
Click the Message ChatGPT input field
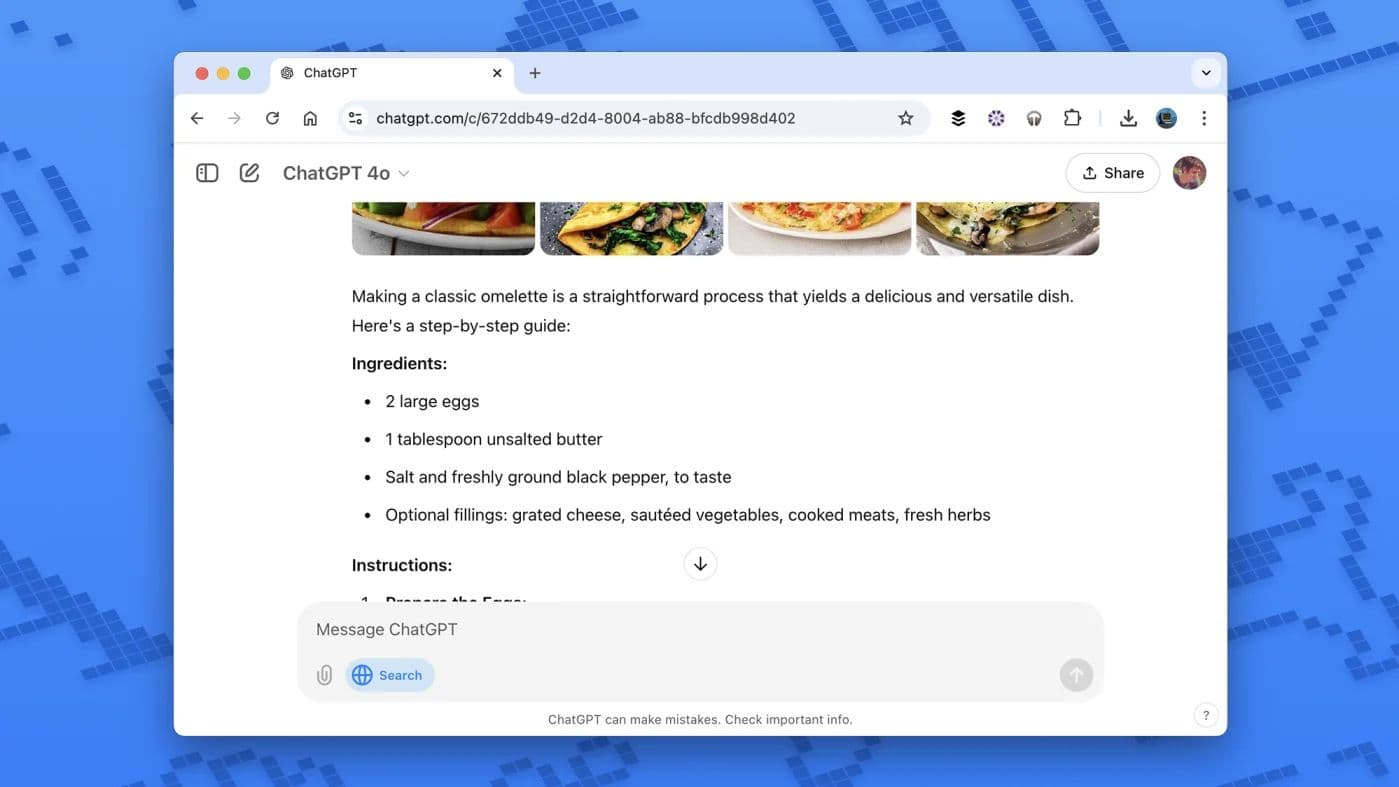coord(680,629)
